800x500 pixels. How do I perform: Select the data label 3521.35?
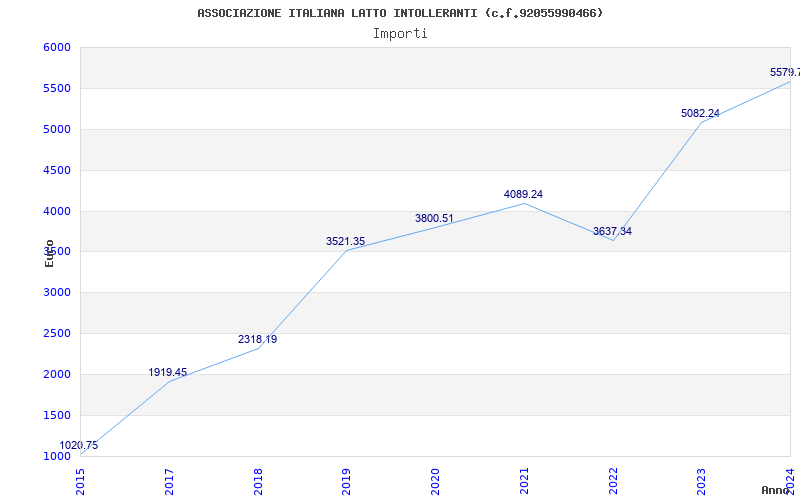[x=345, y=241]
